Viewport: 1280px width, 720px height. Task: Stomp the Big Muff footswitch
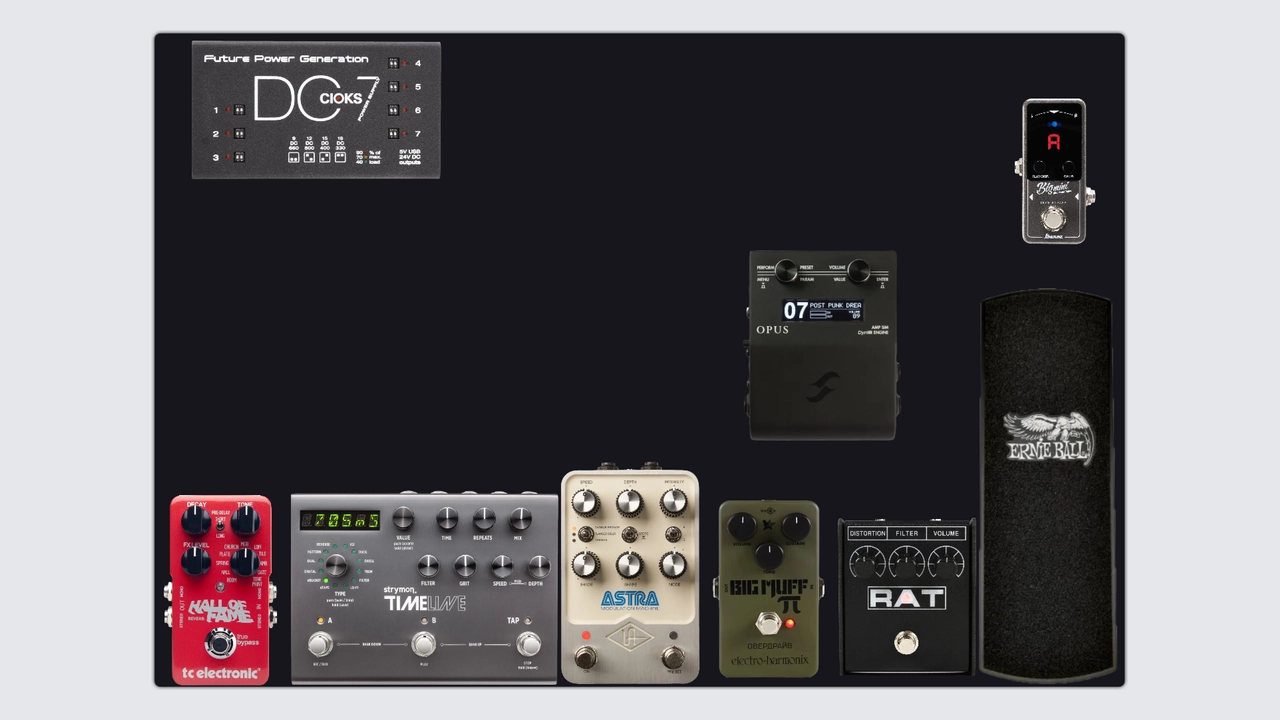click(x=768, y=625)
